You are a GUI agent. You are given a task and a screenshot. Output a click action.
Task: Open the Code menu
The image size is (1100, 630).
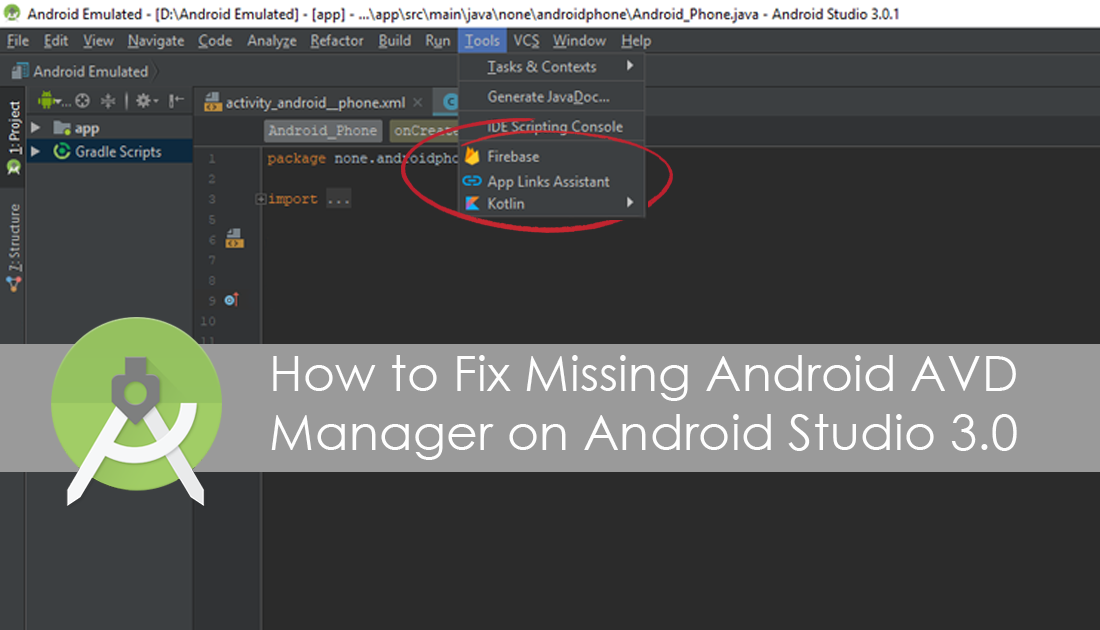point(215,41)
